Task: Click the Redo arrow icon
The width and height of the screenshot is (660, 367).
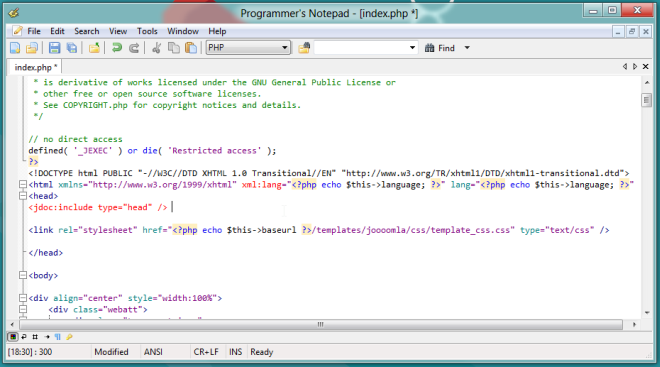Action: 134,48
